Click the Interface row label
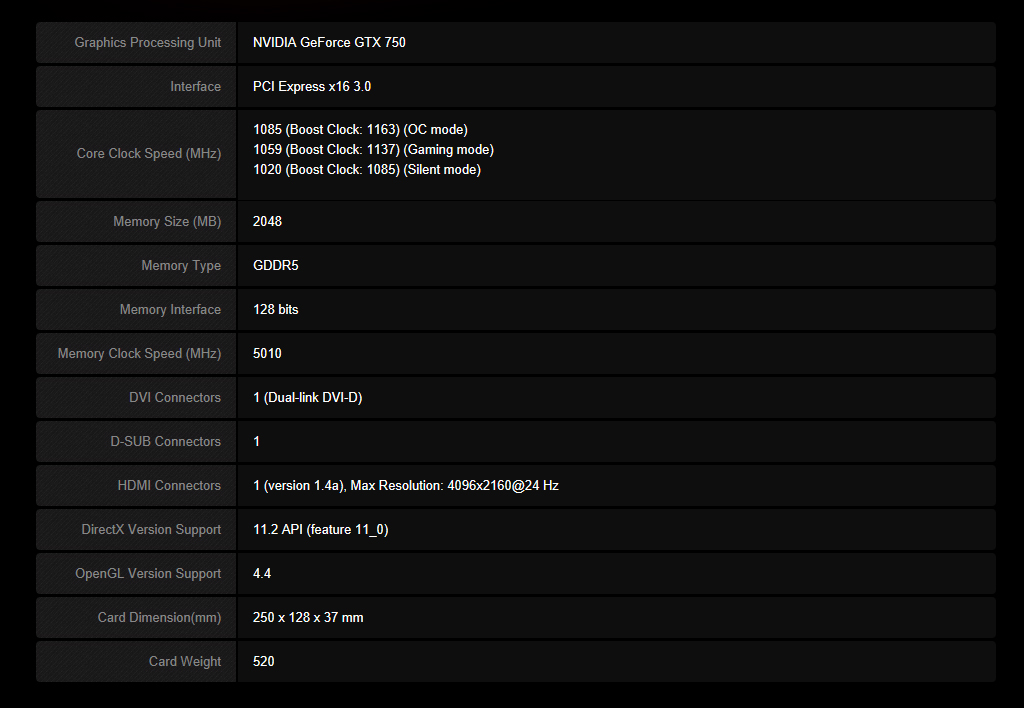 click(195, 86)
